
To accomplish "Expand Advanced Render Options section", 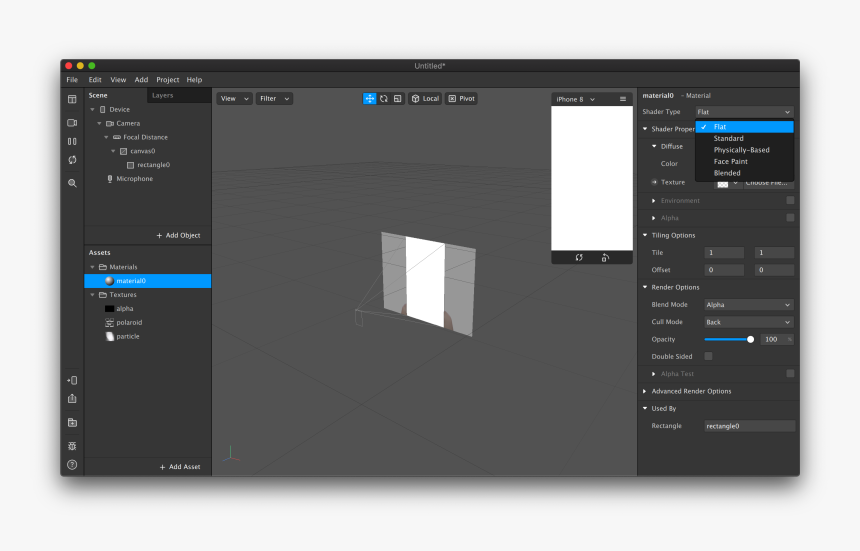I will pos(645,391).
